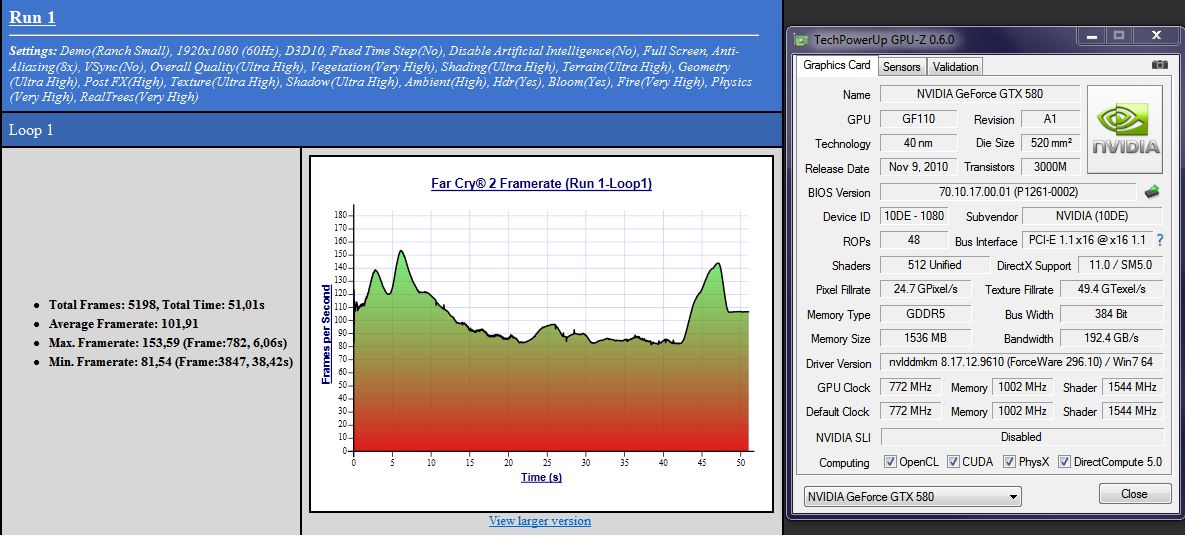The image size is (1185, 535).
Task: Click the Time (s) axis label
Action: pos(541,477)
